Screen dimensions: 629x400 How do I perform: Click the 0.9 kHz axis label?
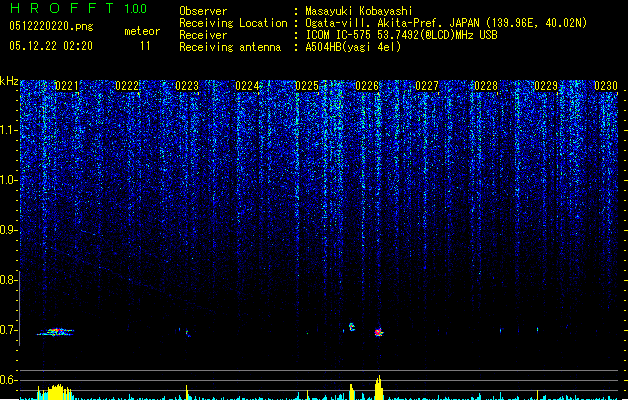9,230
